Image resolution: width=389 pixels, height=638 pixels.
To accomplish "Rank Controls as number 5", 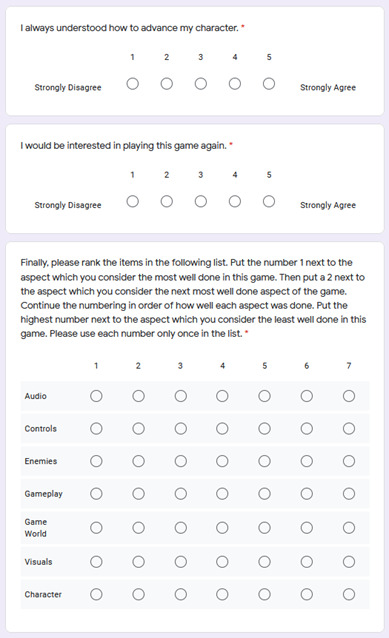I will coord(264,428).
